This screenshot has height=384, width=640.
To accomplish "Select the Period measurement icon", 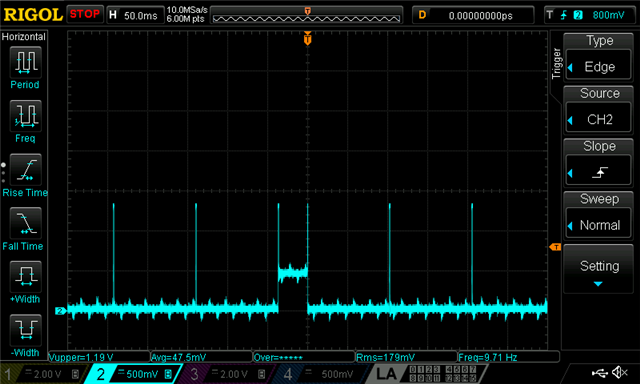I will click(25, 62).
